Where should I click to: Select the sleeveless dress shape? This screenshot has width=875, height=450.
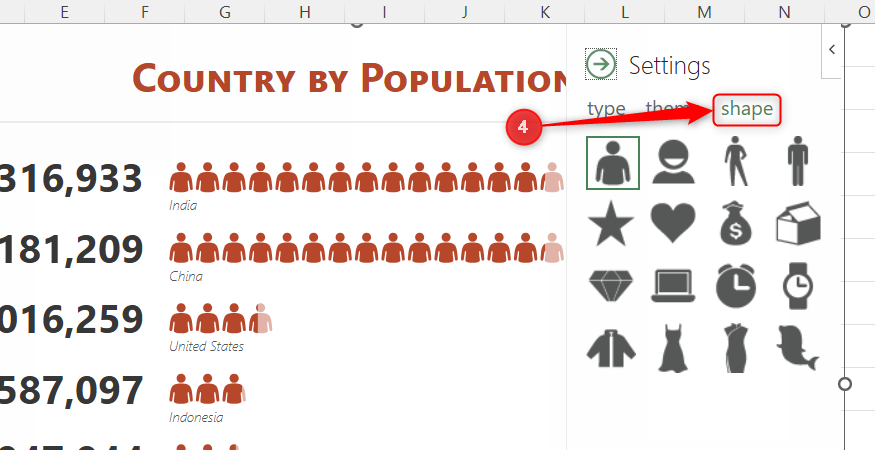674,348
